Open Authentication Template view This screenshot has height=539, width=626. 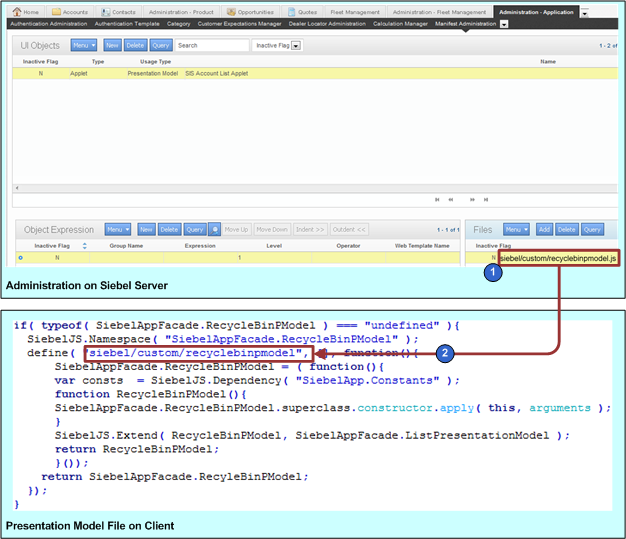[127, 24]
